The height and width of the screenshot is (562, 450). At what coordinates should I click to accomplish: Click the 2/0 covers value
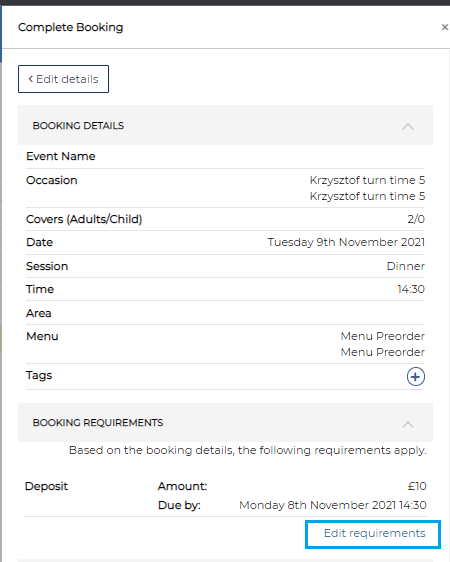pyautogui.click(x=416, y=219)
